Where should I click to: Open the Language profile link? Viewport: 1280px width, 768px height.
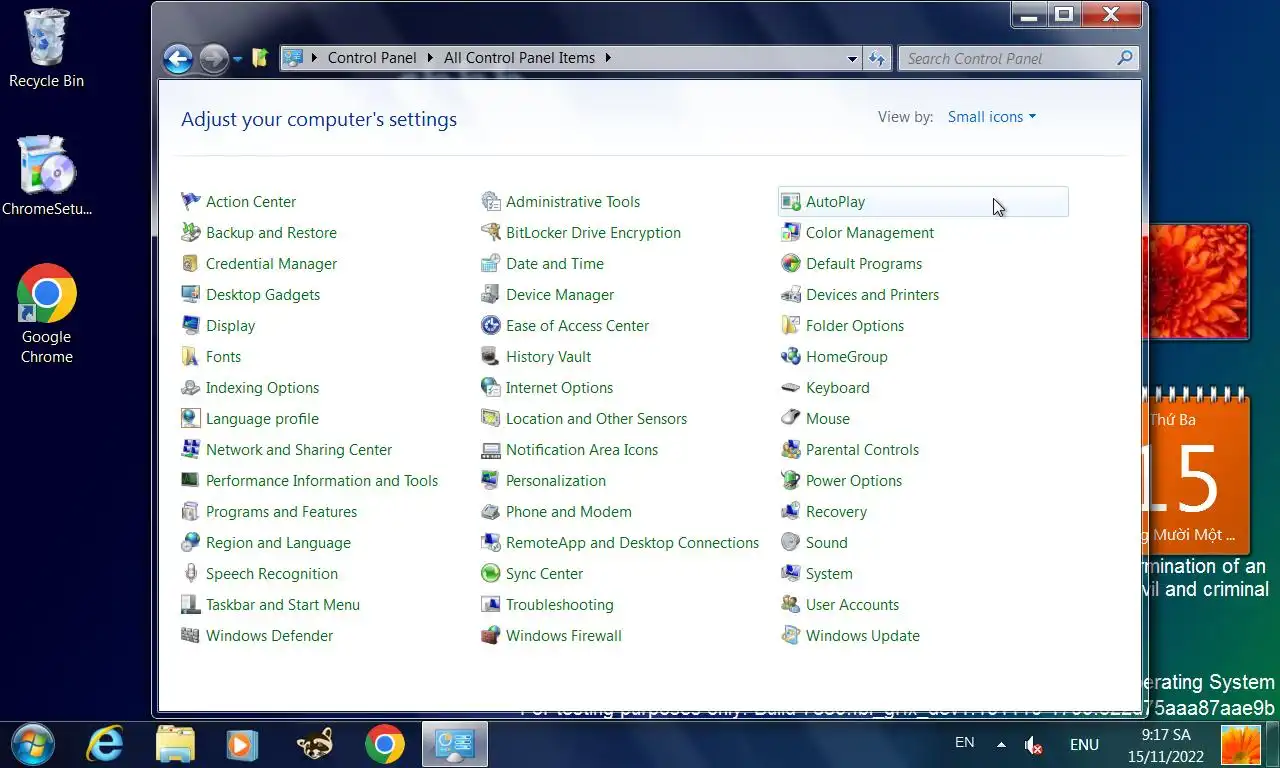coord(262,419)
